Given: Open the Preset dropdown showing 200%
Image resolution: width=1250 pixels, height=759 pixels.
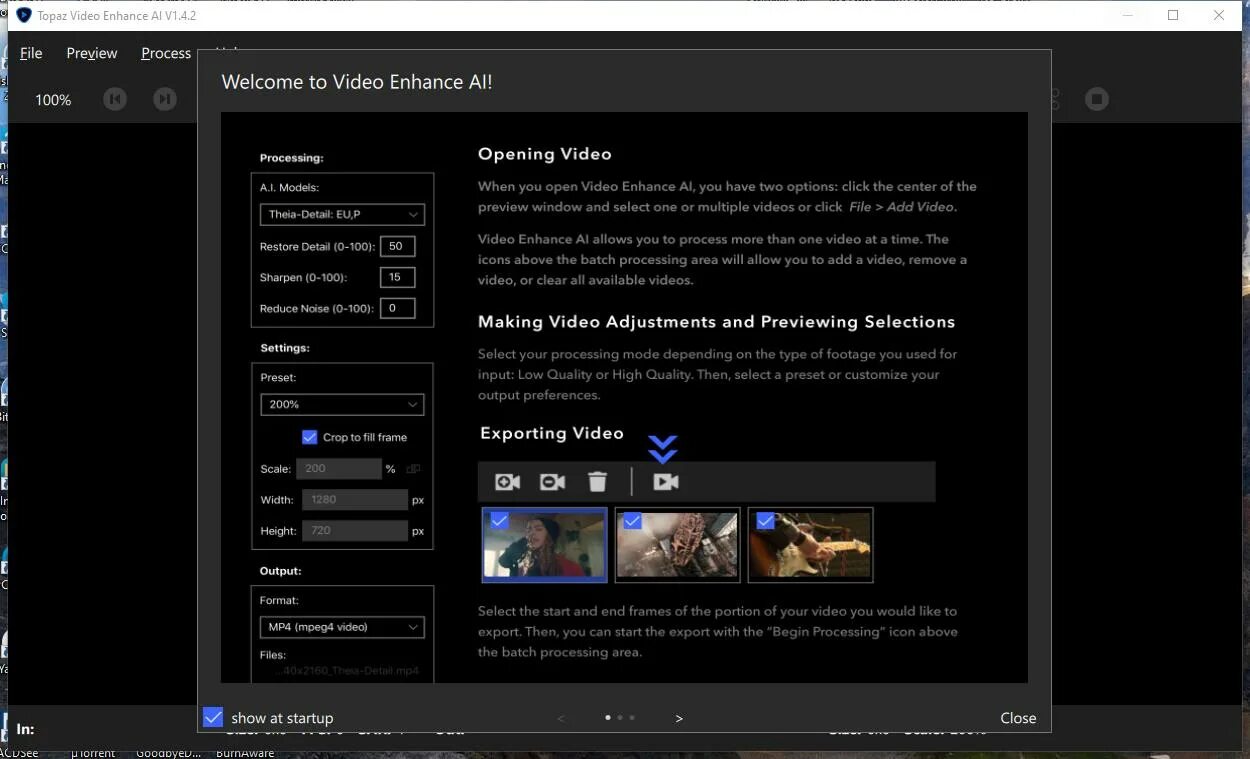Looking at the screenshot, I should click(x=342, y=404).
